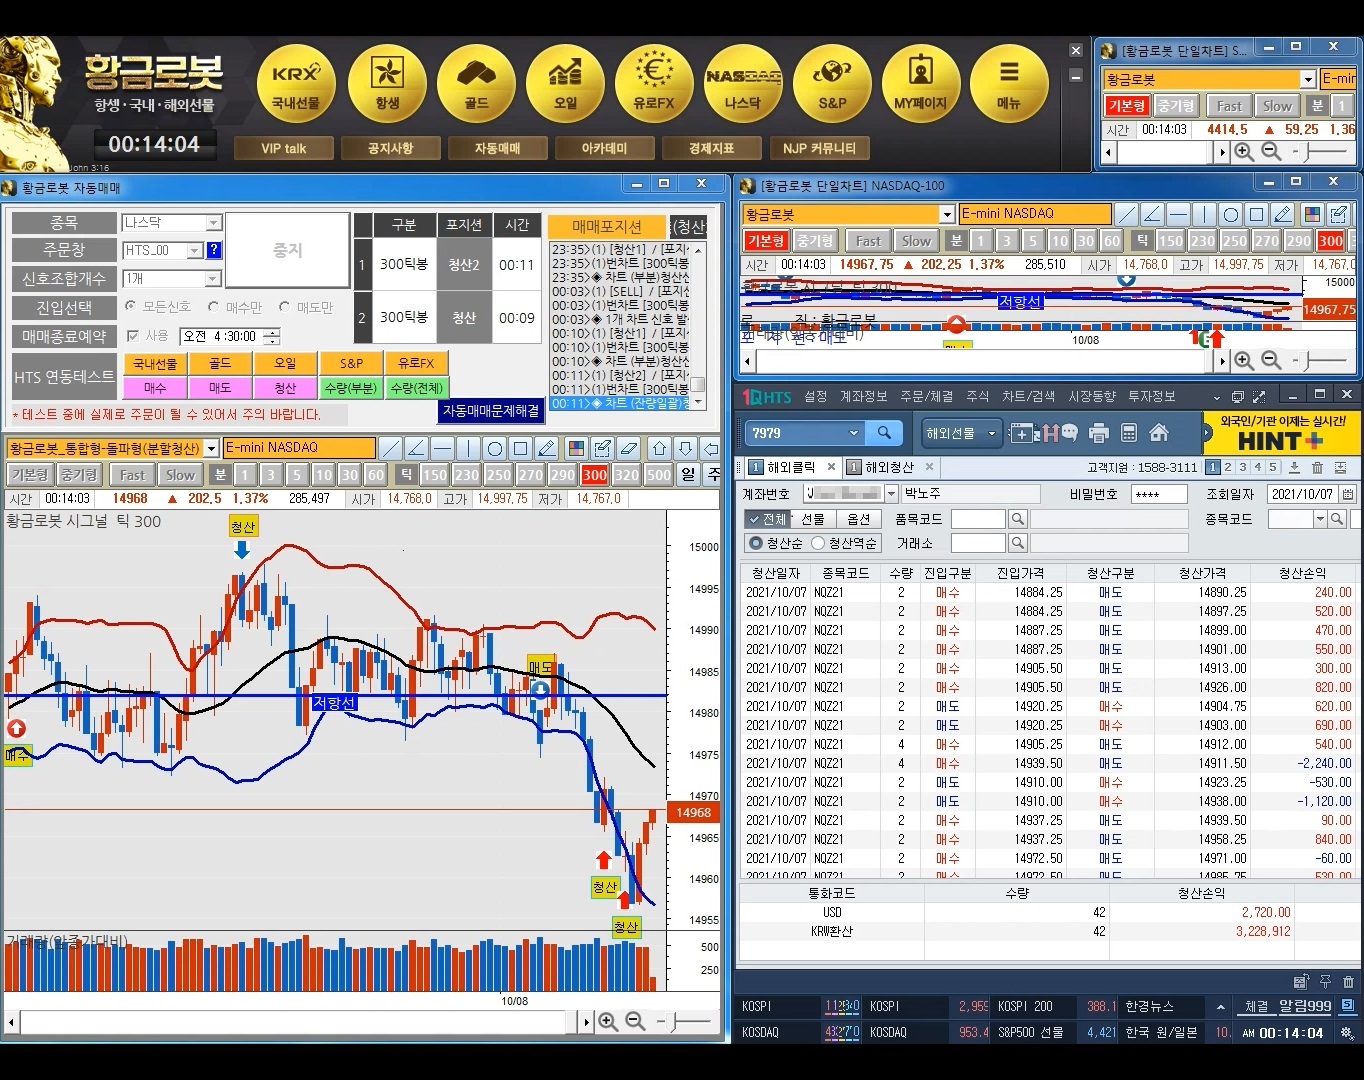
Task: Open the 차트/검색 menu in 1QHTS
Action: click(x=1029, y=397)
